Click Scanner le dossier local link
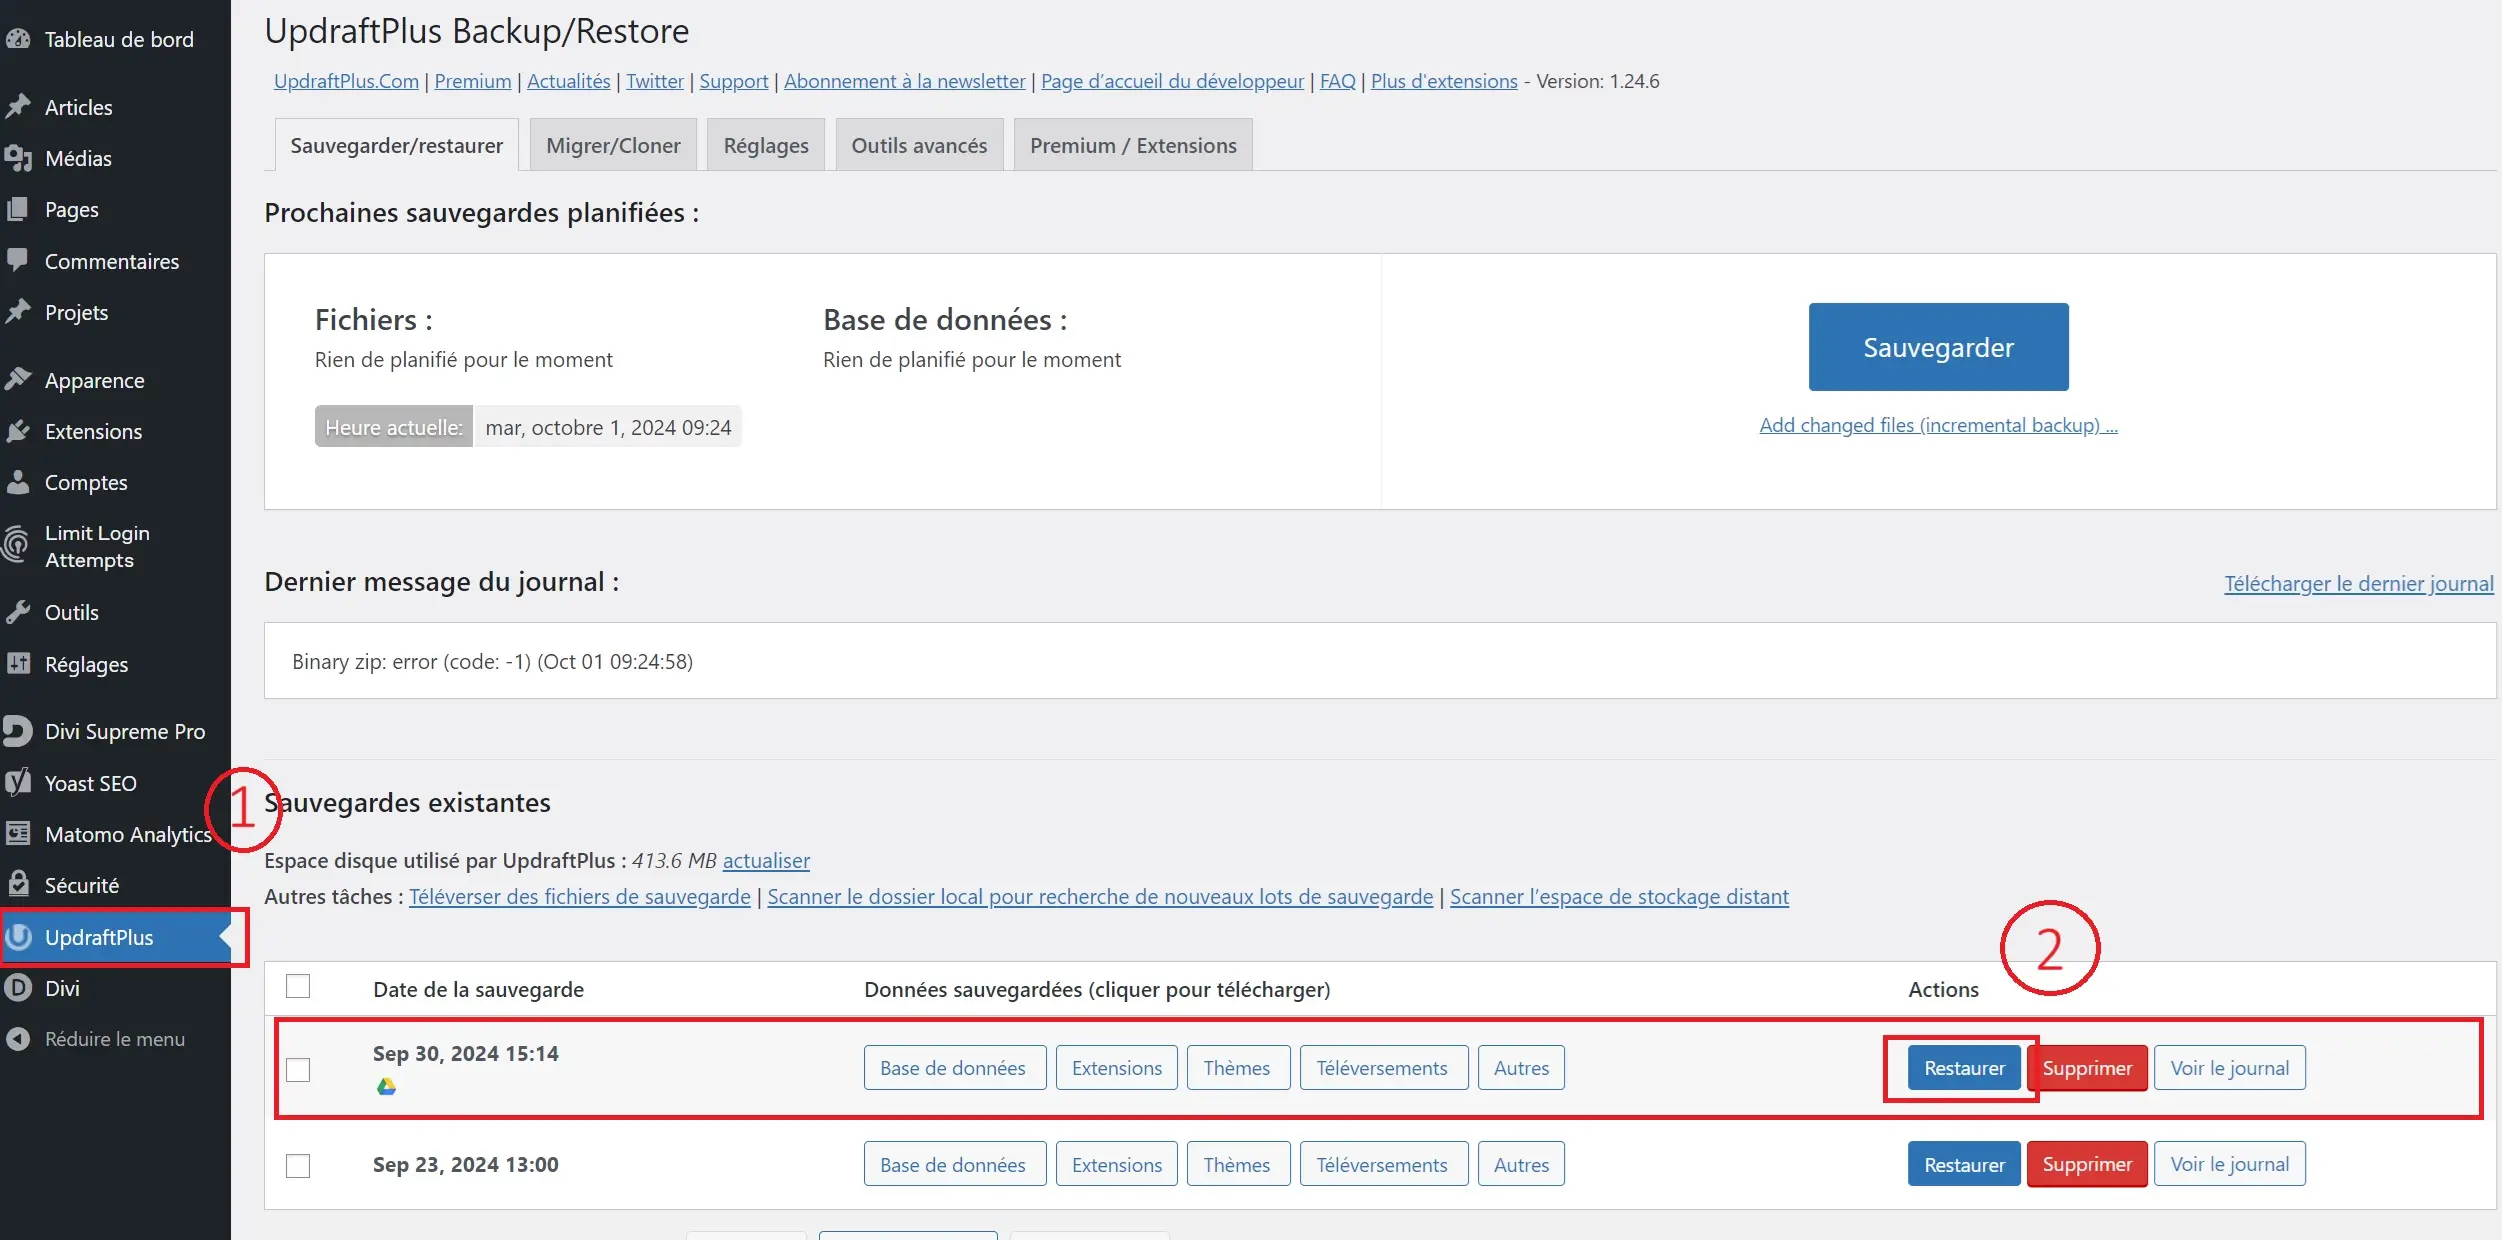 pos(1100,896)
